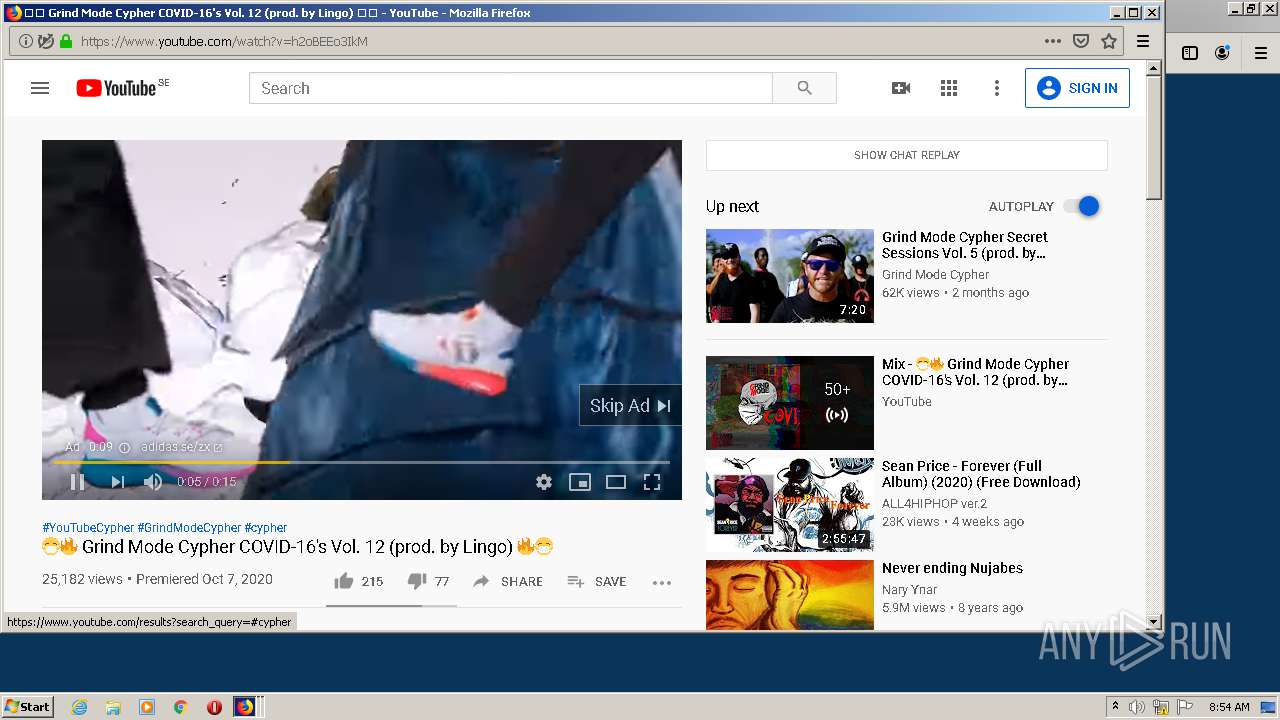1280x720 pixels.
Task: Open the Windows Start menu
Action: click(x=28, y=706)
